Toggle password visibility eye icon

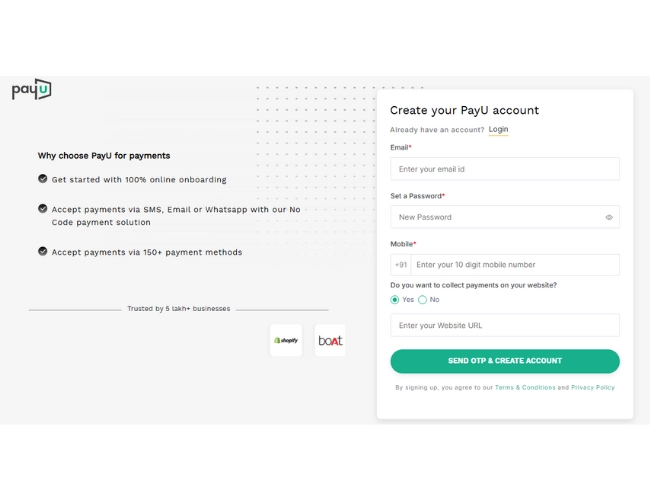click(609, 217)
